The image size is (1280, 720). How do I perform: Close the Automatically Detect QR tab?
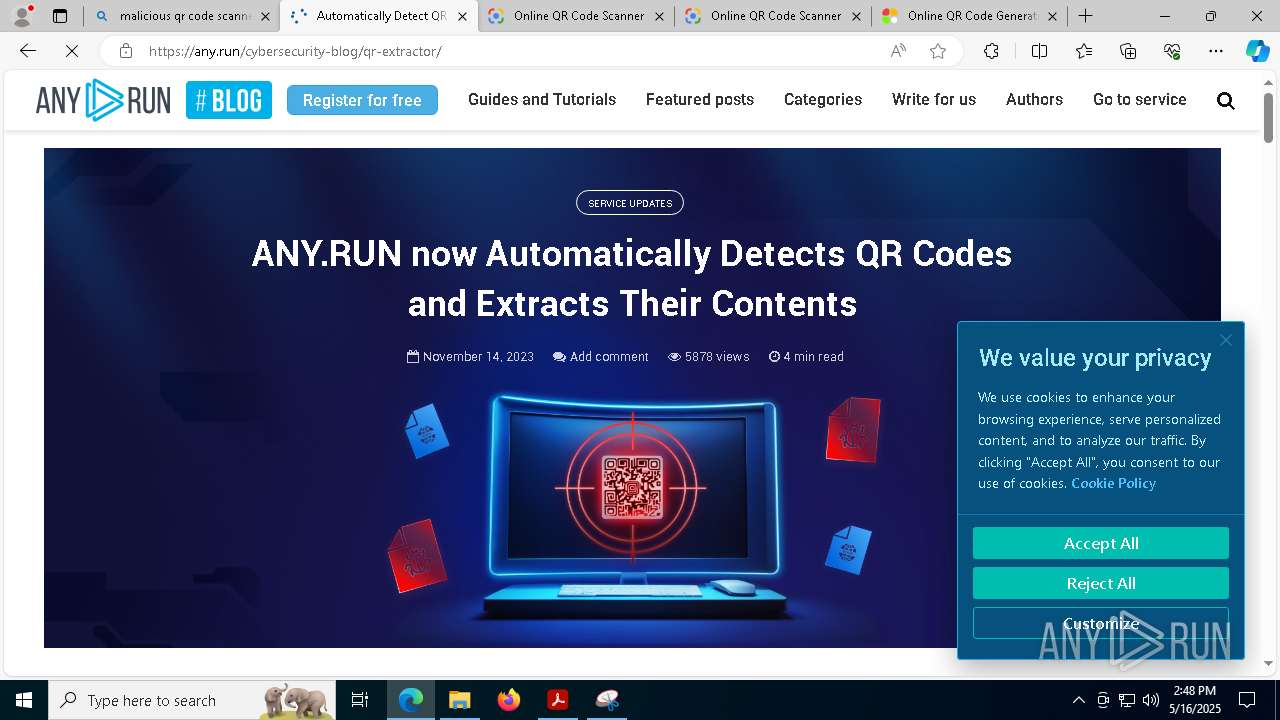click(462, 16)
